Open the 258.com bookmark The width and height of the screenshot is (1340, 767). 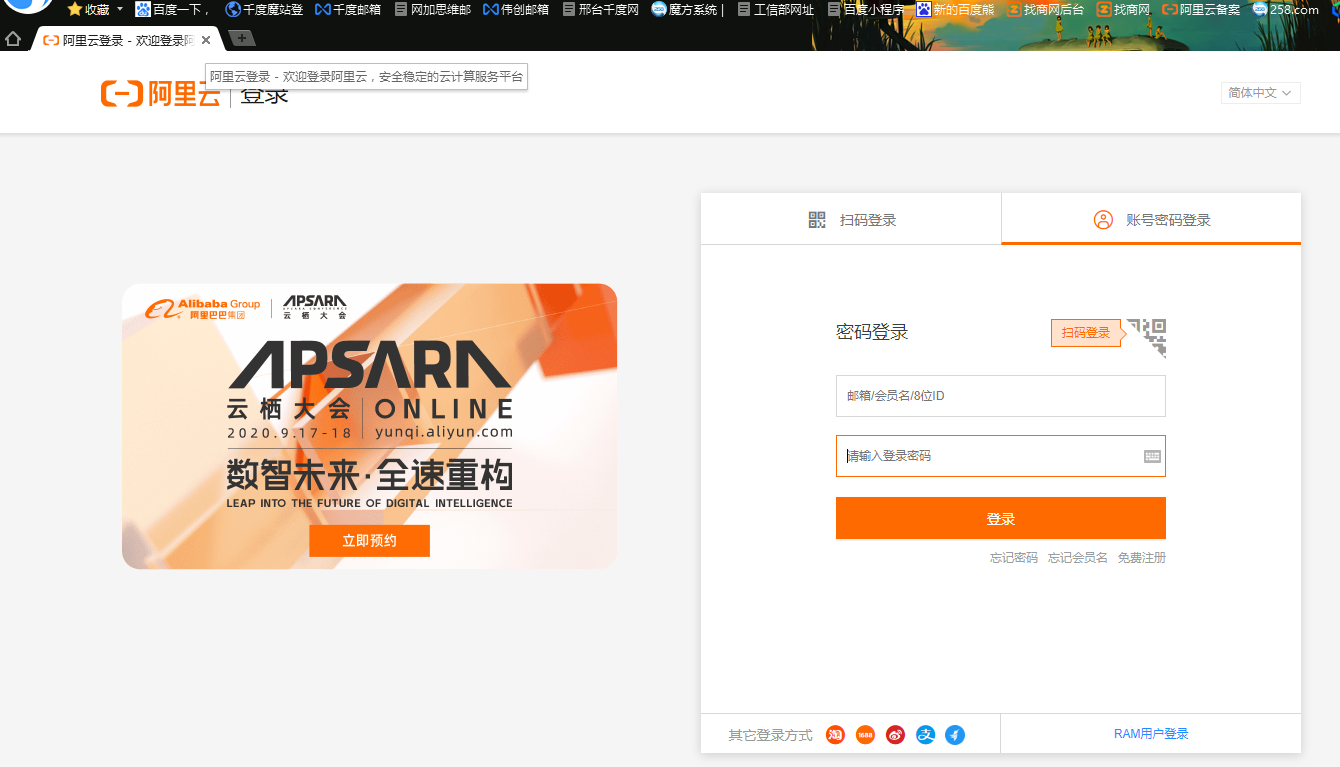pyautogui.click(x=1286, y=9)
